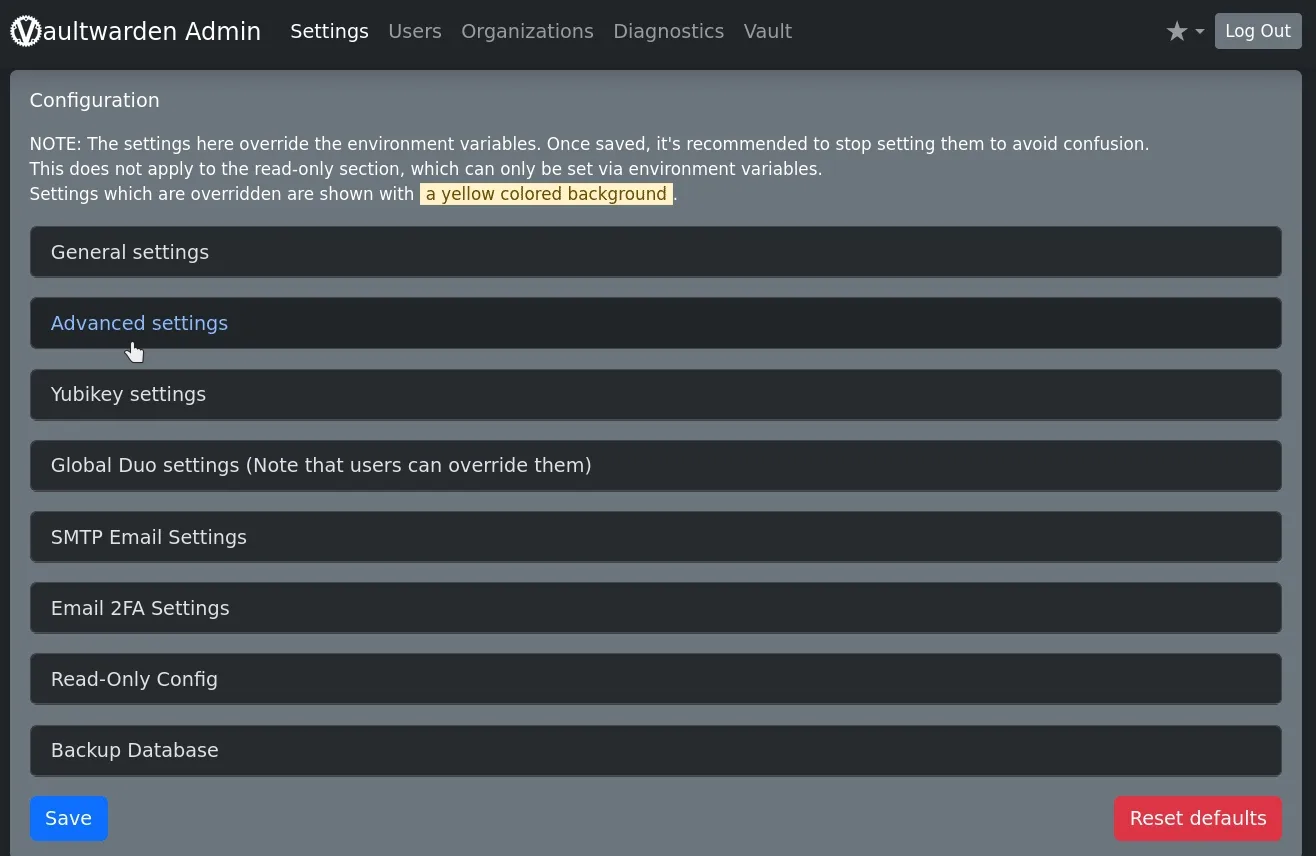Click the Log Out button
1316x856 pixels.
click(1257, 31)
